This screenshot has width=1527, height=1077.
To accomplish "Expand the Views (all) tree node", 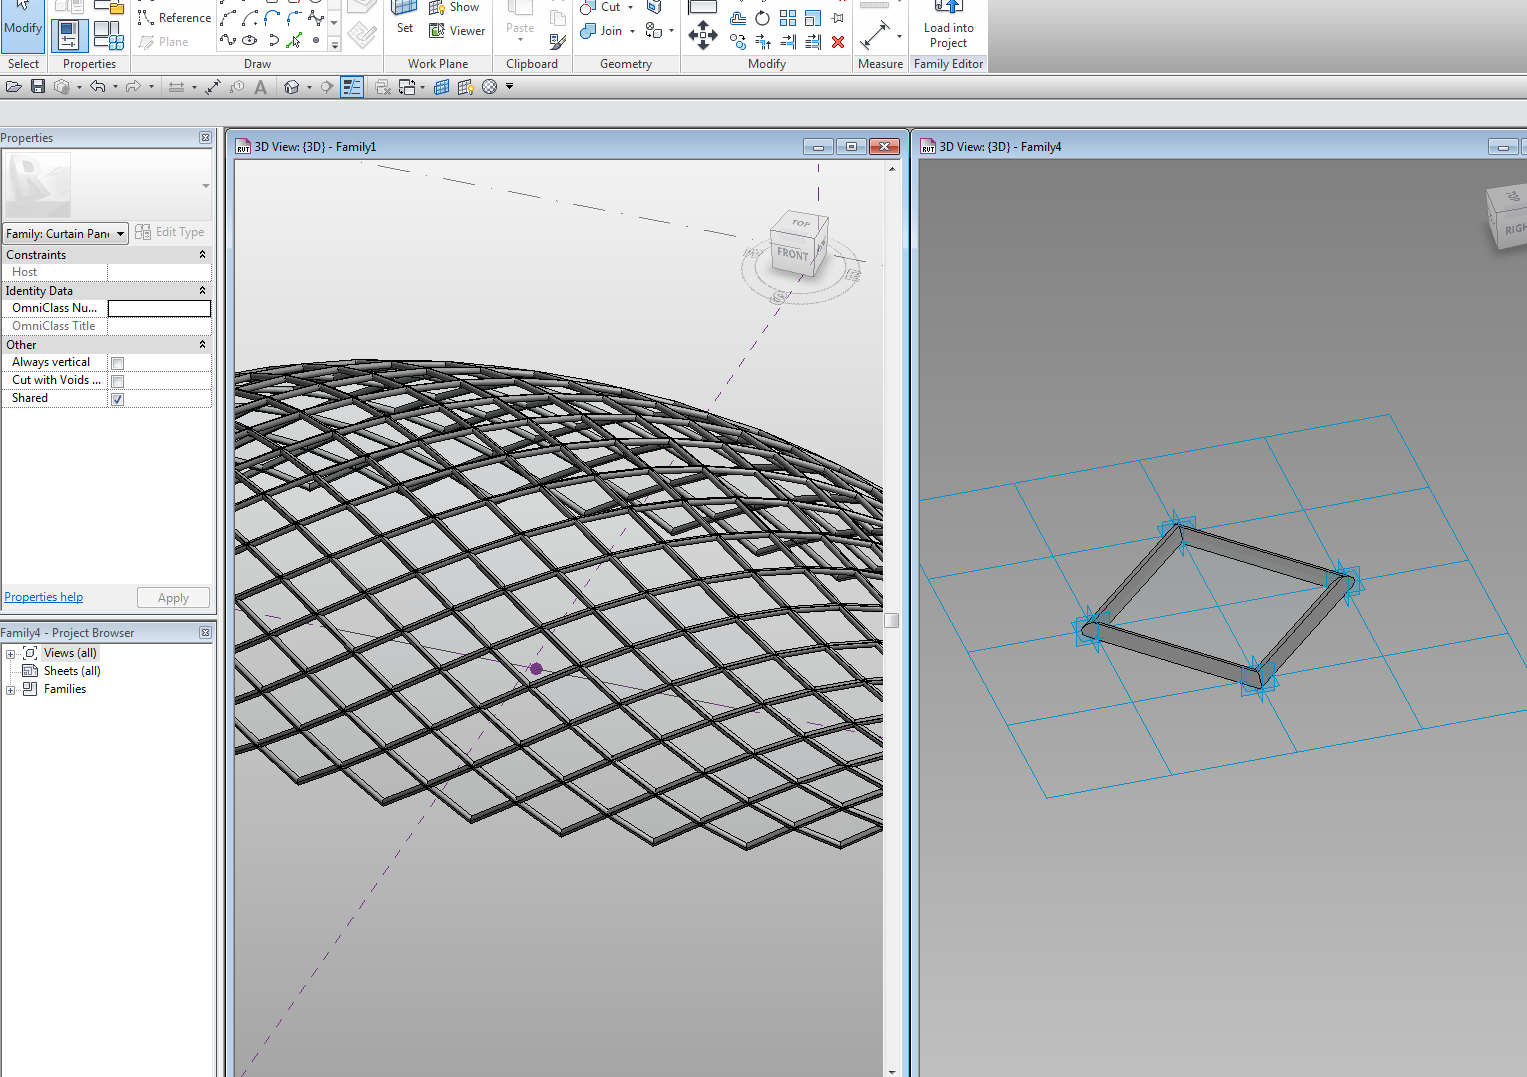I will coord(11,654).
